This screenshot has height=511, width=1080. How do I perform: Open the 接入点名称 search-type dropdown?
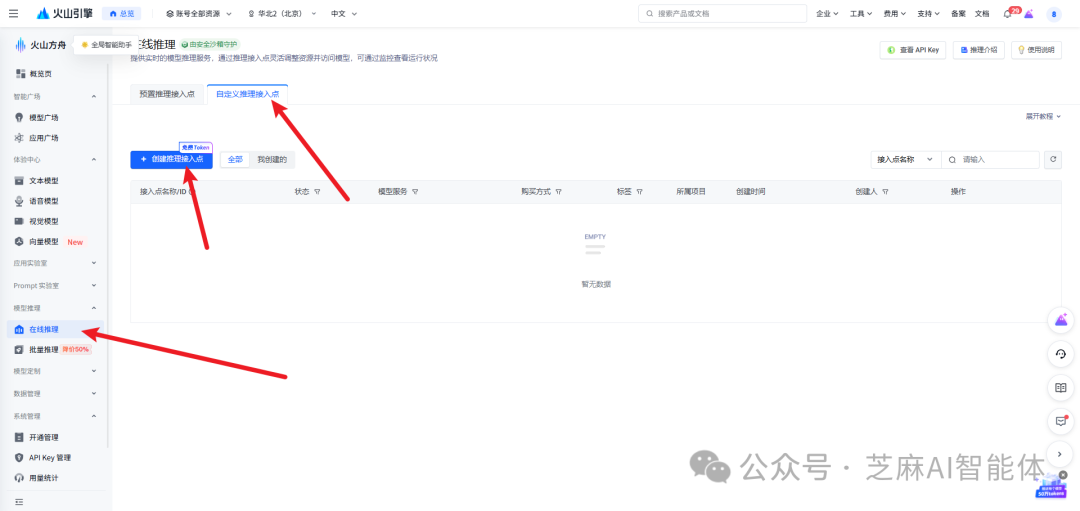905,159
